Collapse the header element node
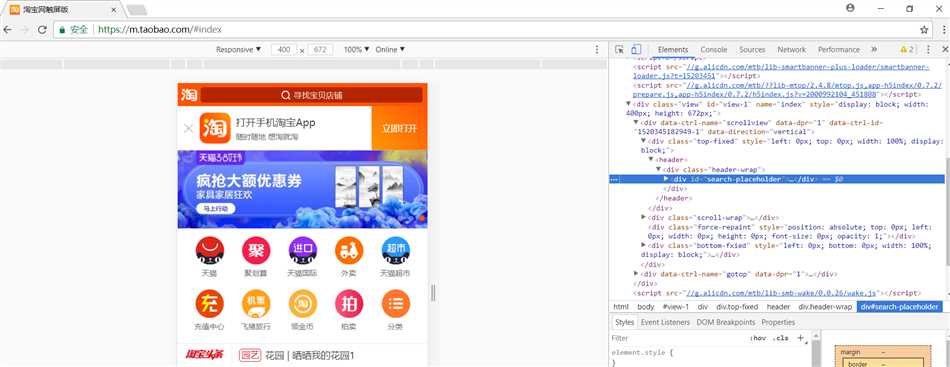Viewport: 950px width, 367px height. point(651,160)
